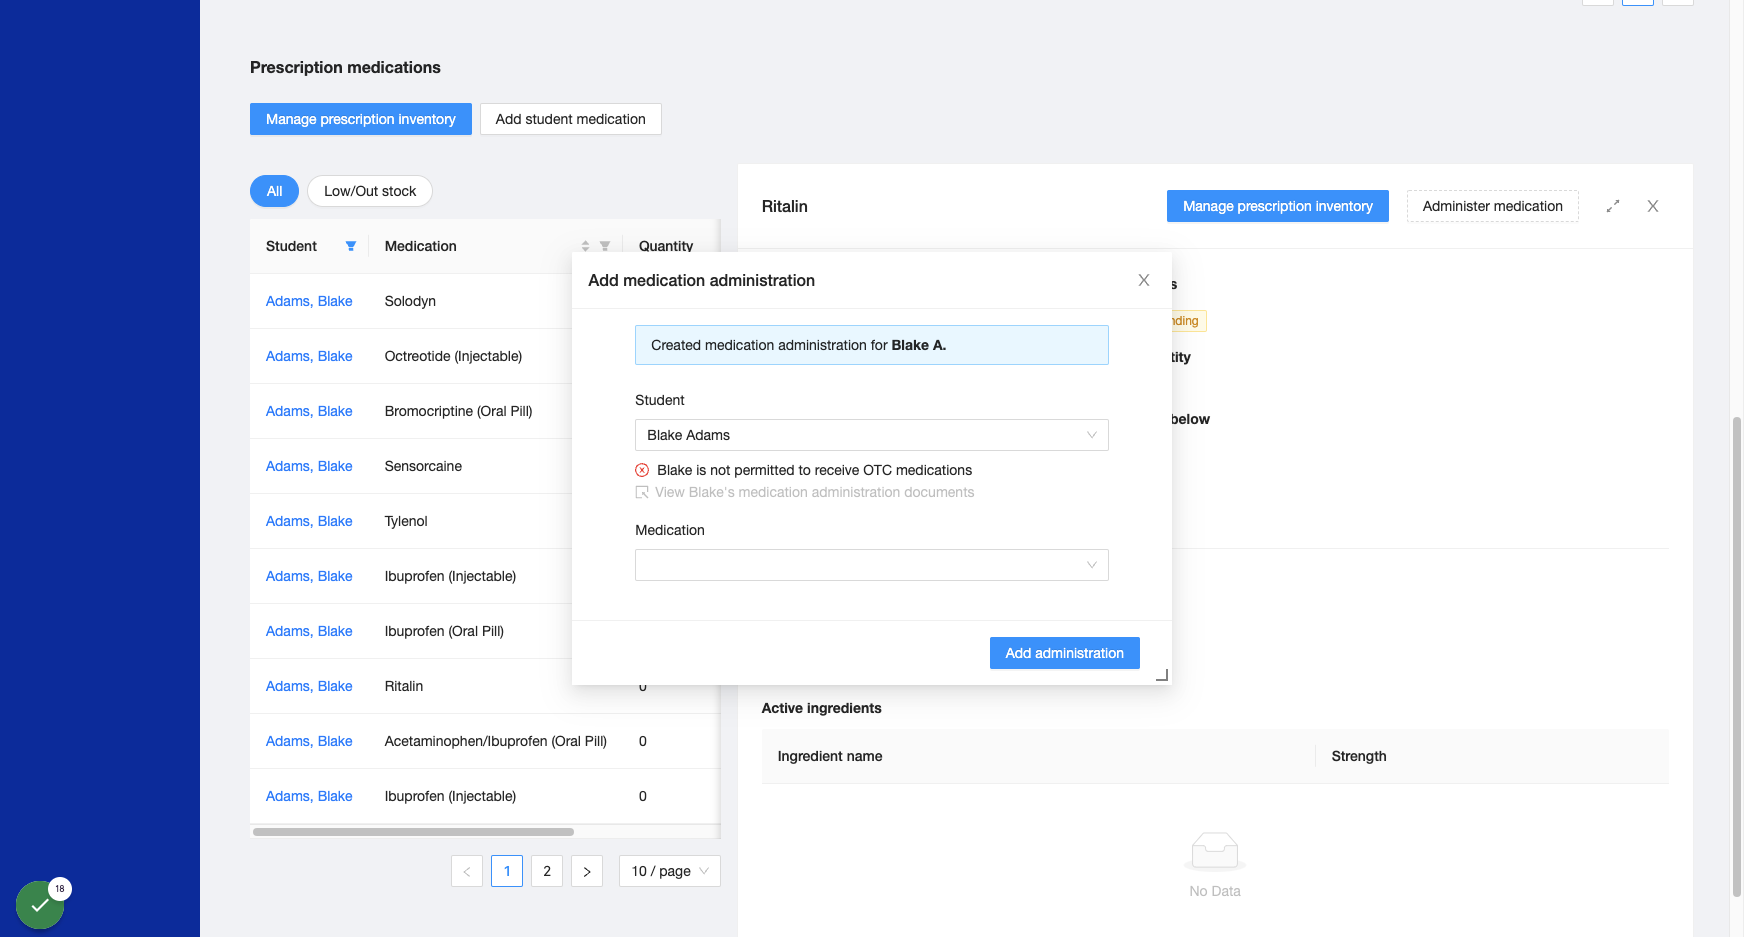Screen dimensions: 1744x937
Task: Open Adams, Blake link in Ritalin row
Action: [x=309, y=686]
